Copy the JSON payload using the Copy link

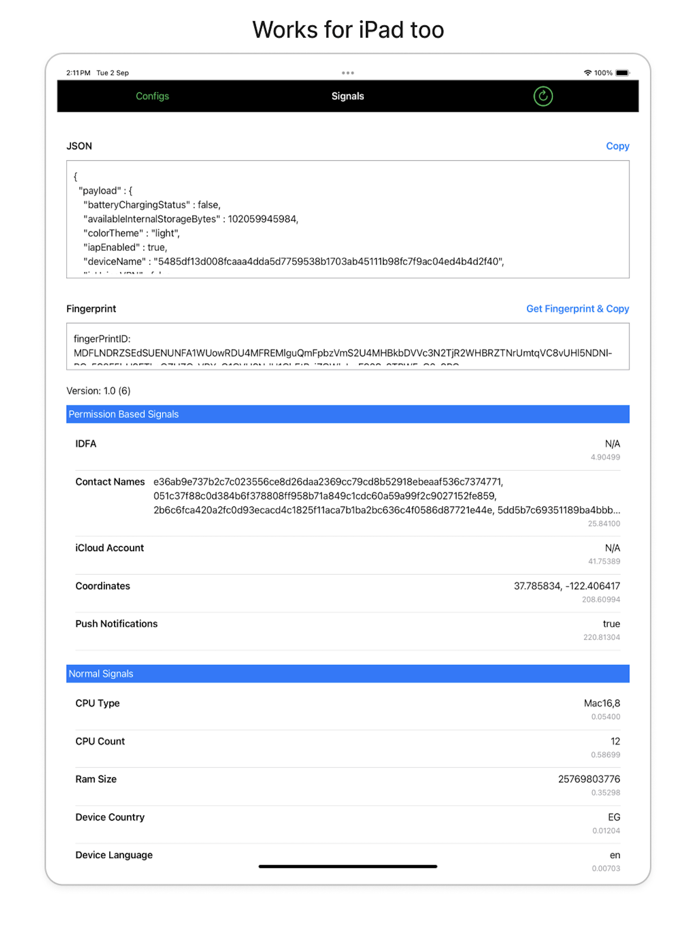coord(617,146)
